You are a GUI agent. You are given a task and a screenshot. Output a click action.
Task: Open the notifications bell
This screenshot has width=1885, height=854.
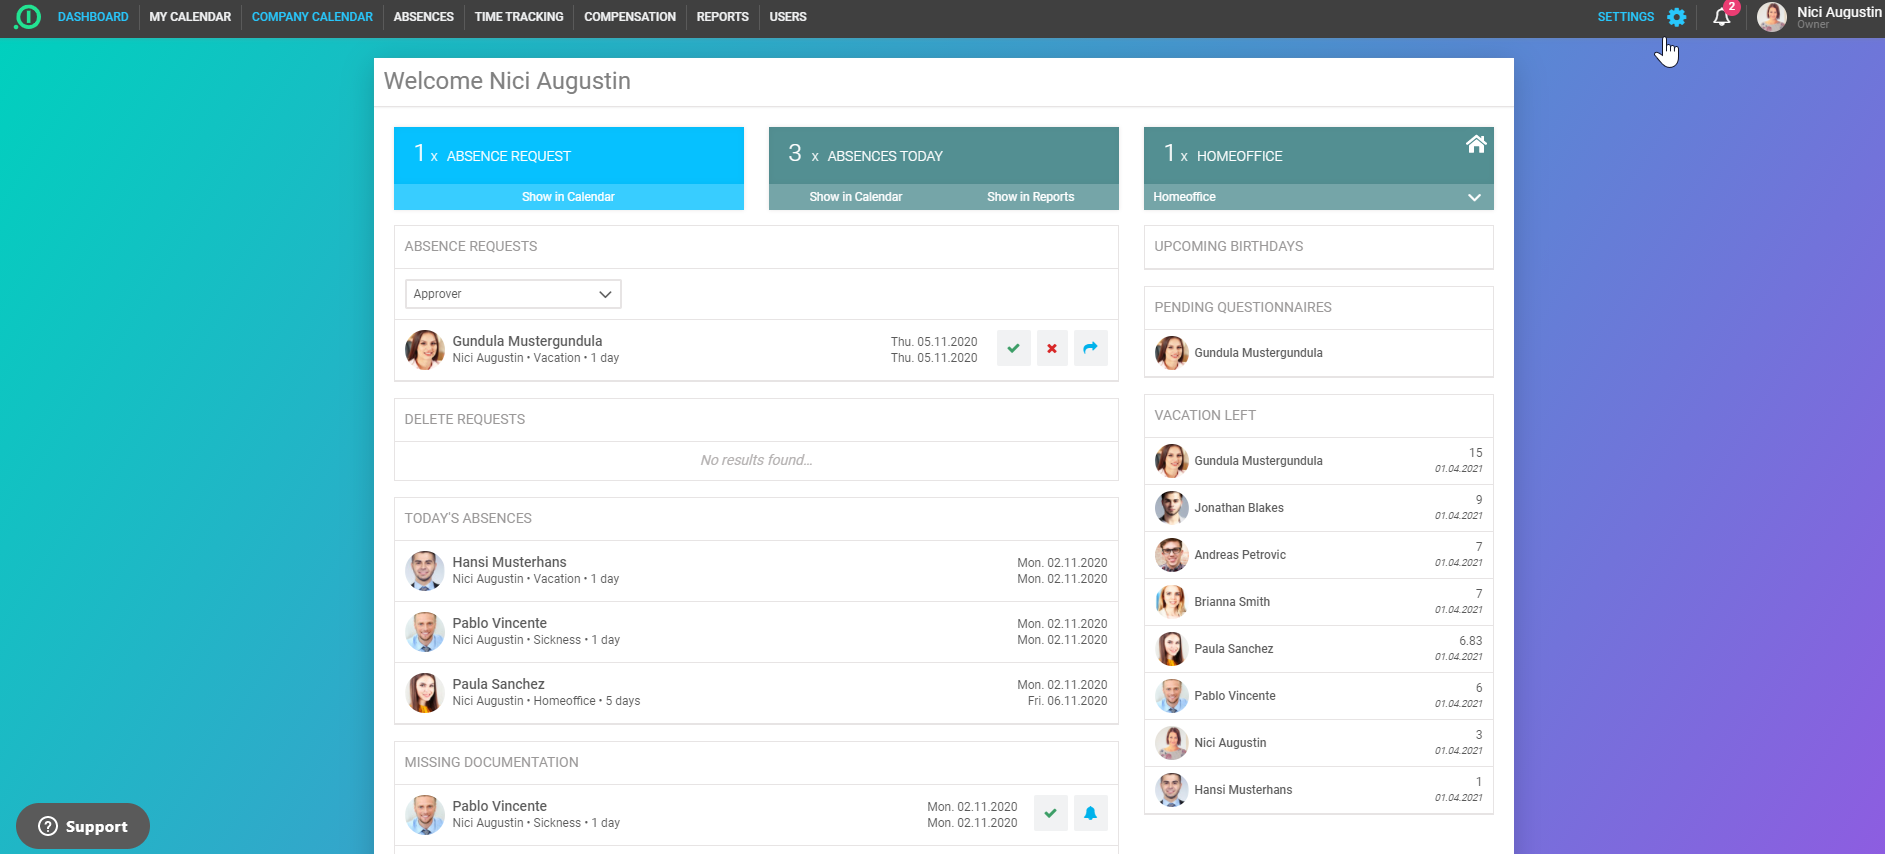click(1721, 17)
